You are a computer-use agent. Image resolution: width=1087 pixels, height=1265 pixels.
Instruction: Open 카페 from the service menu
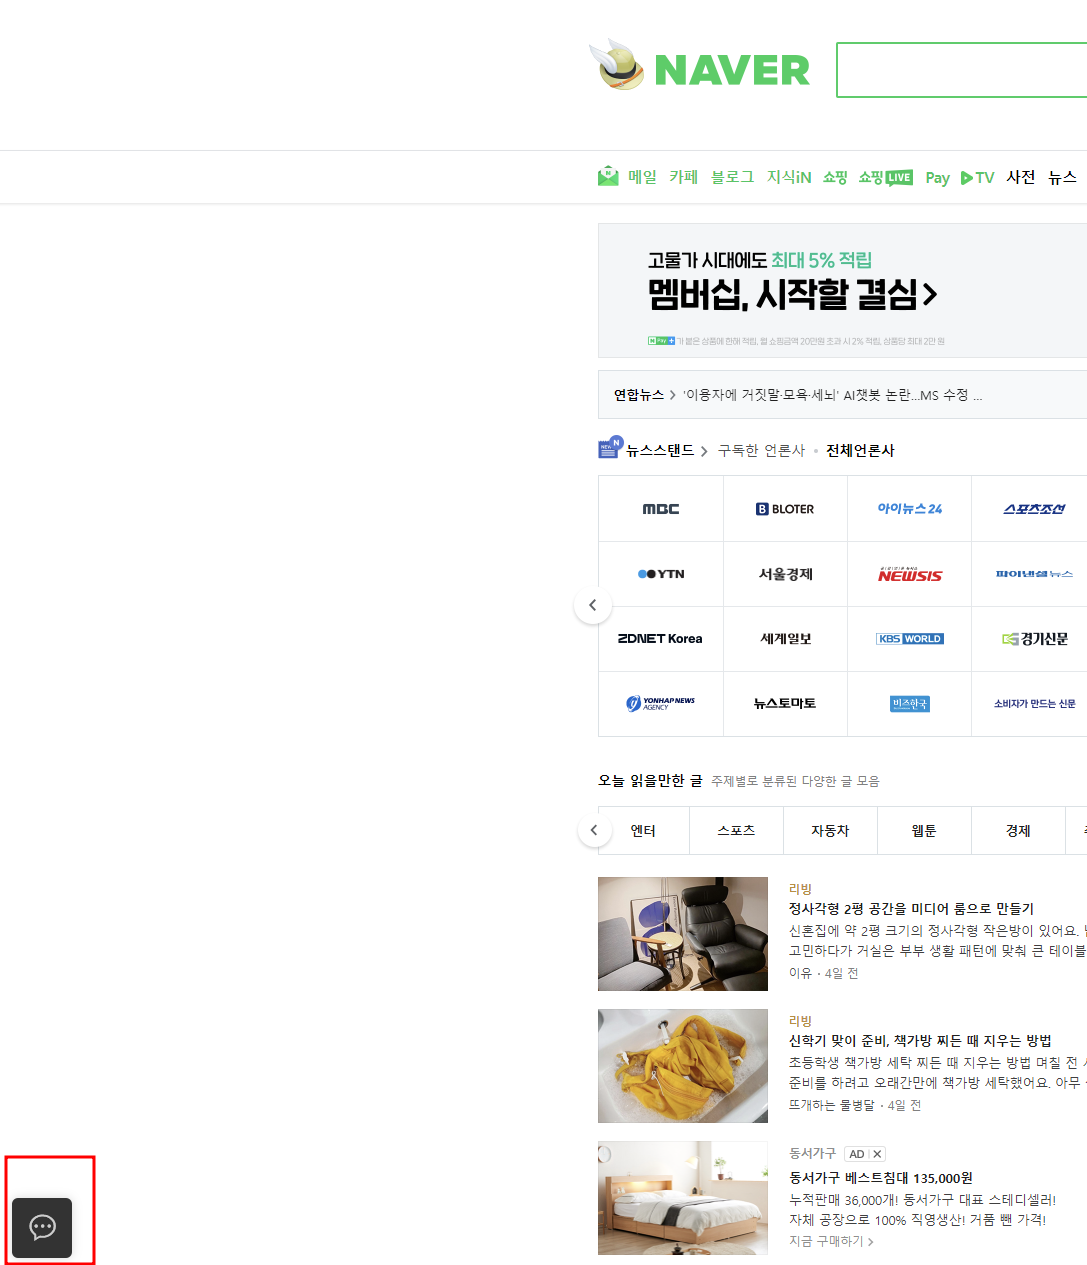pos(683,177)
